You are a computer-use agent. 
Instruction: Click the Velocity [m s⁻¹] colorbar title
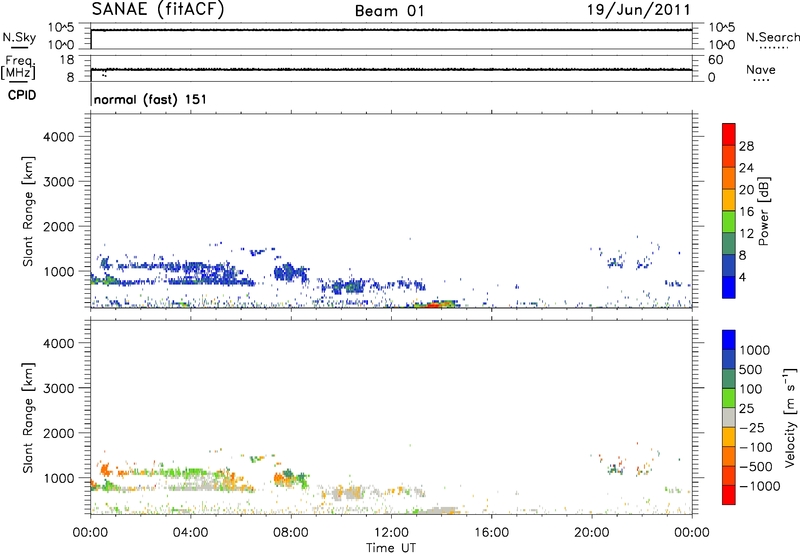[x=790, y=417]
